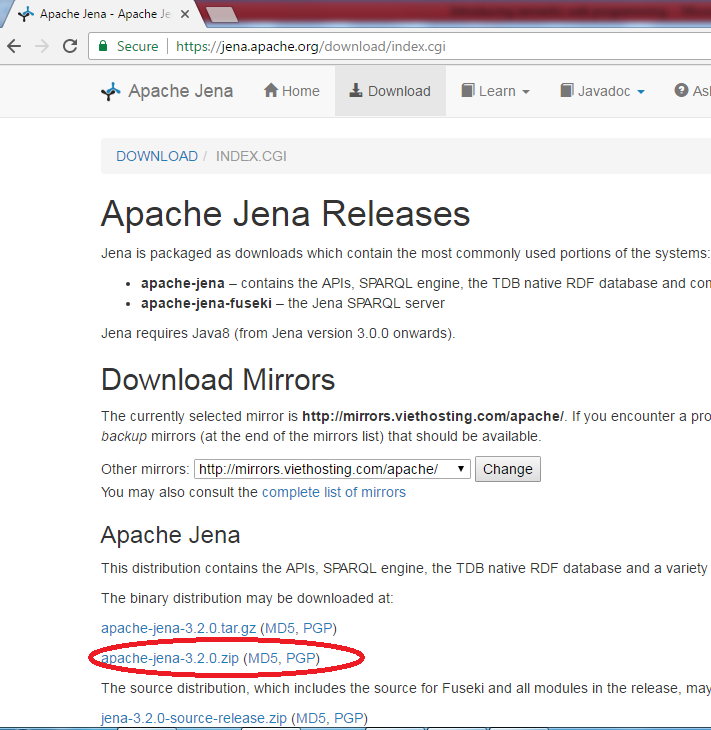Reload the page with refresh icon
Viewport: 711px width, 730px height.
click(x=70, y=46)
